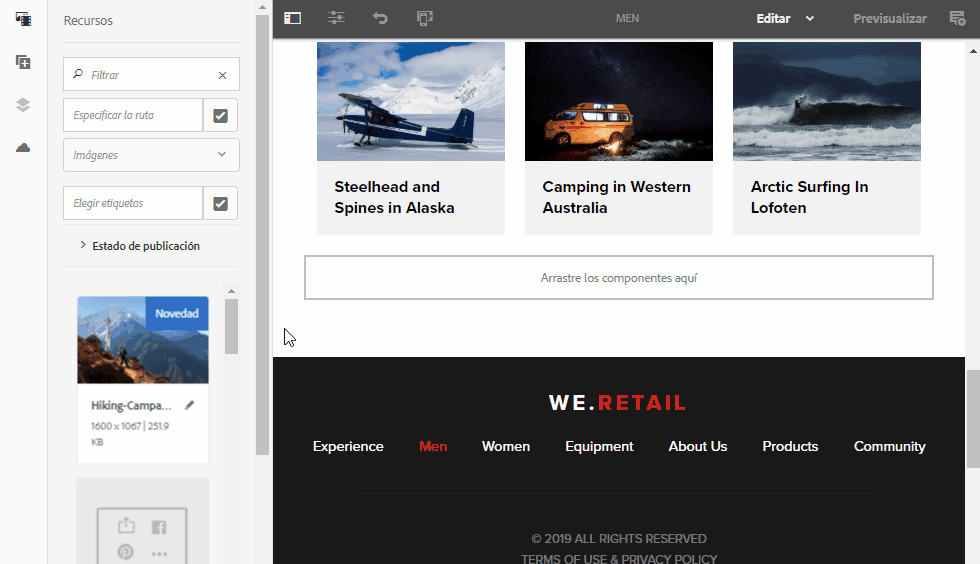
Task: Toggle the checkbox next to Especificar la ruta
Action: 221,116
